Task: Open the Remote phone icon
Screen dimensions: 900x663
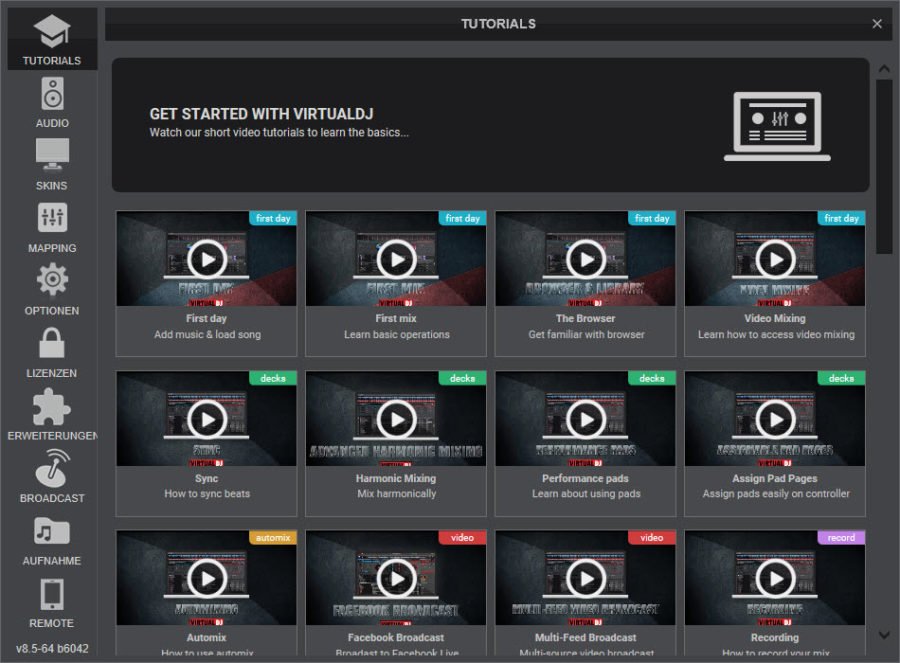Action: click(51, 599)
